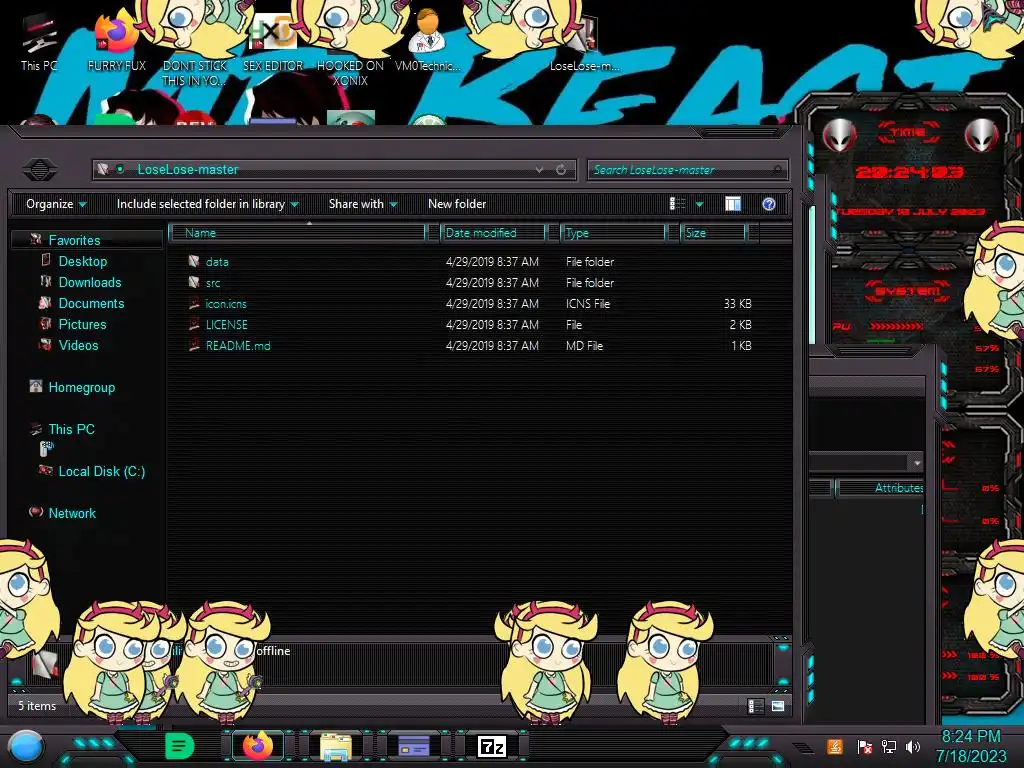
Task: Toggle the preview pane
Action: pos(733,204)
